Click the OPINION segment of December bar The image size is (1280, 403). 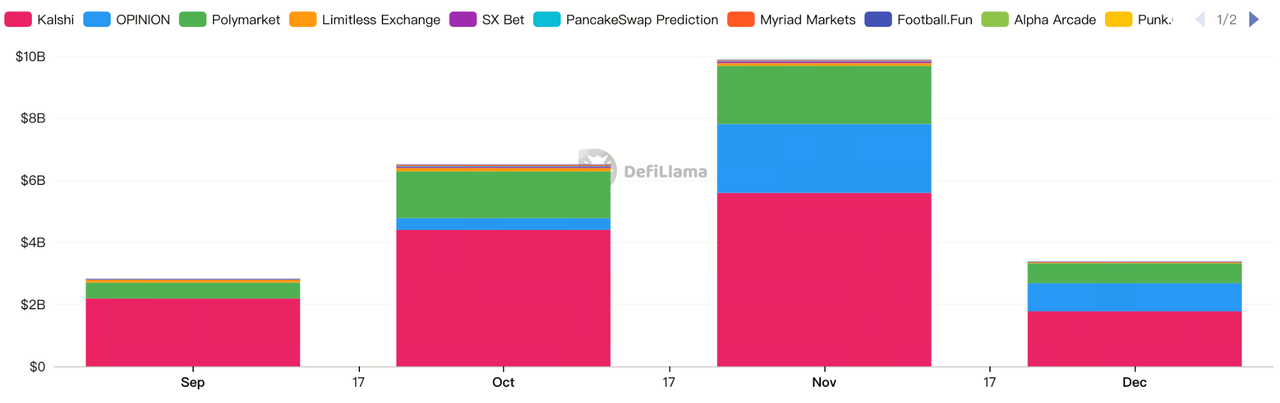1134,297
